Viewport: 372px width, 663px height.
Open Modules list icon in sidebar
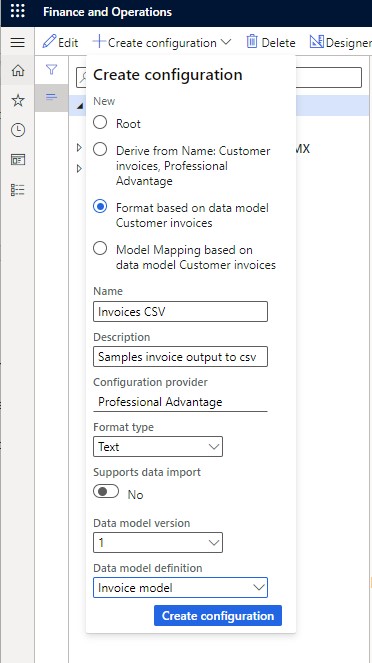point(18,190)
